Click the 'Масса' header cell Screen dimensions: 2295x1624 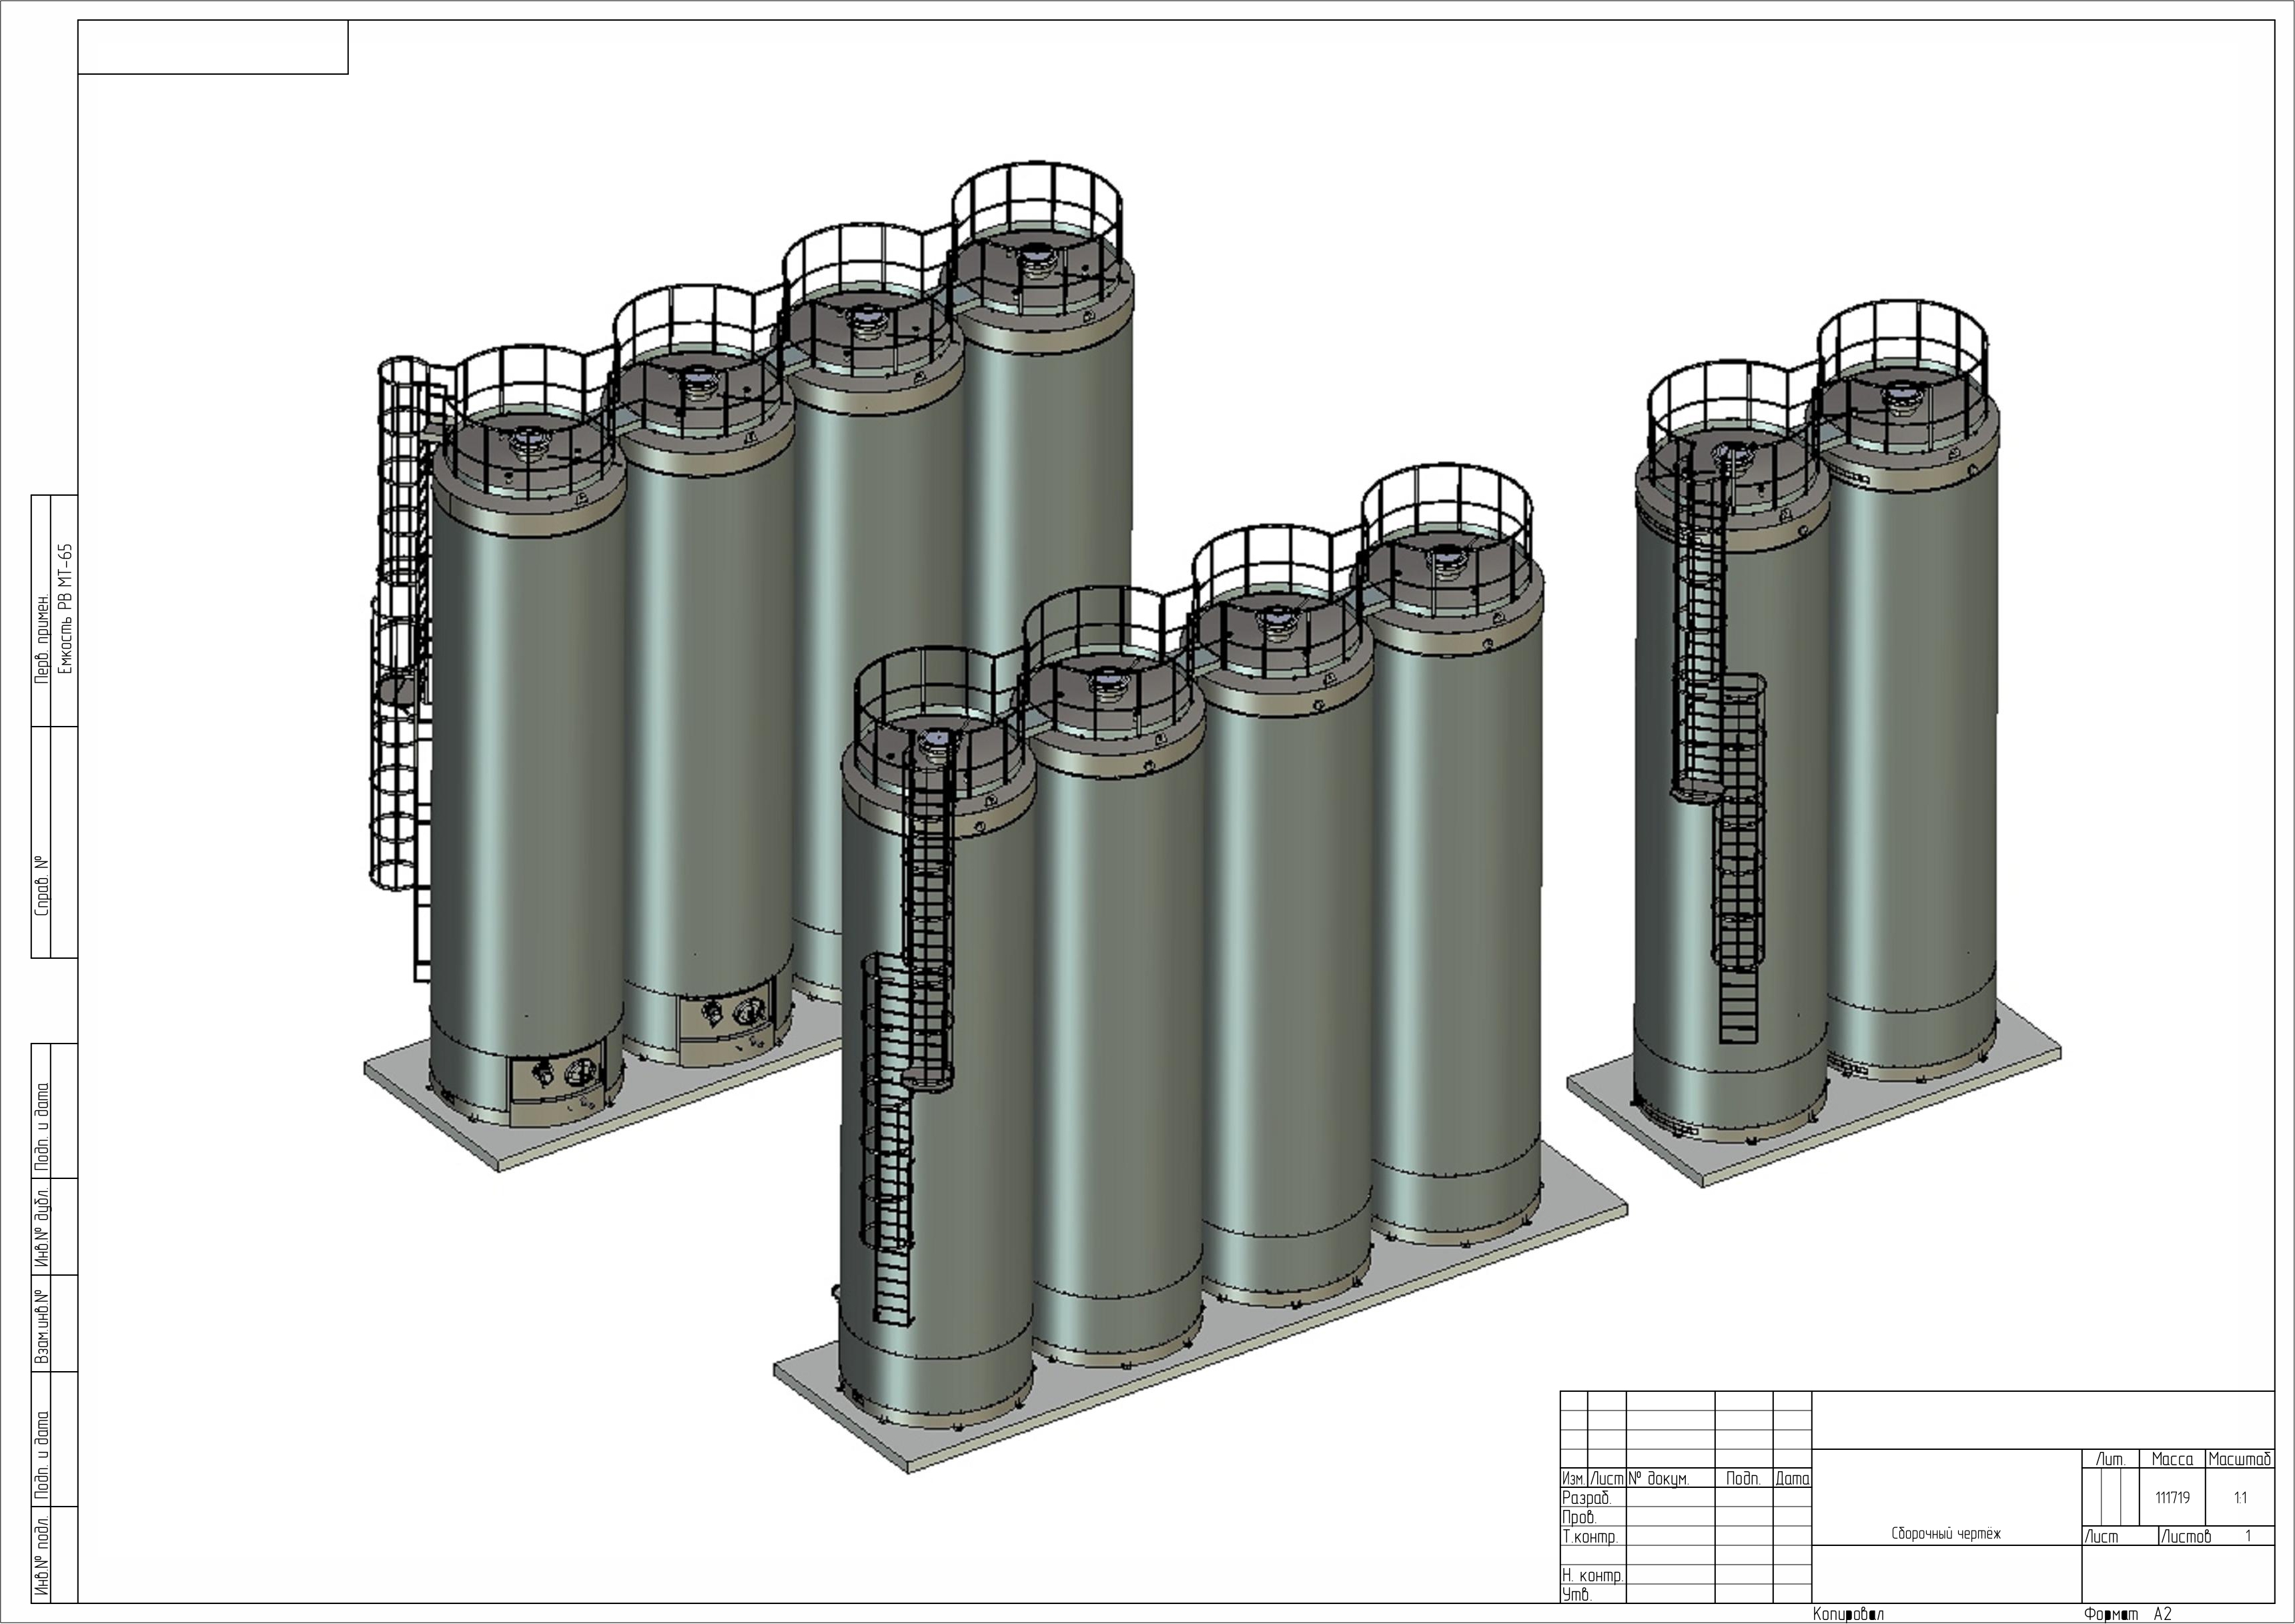2172,1460
